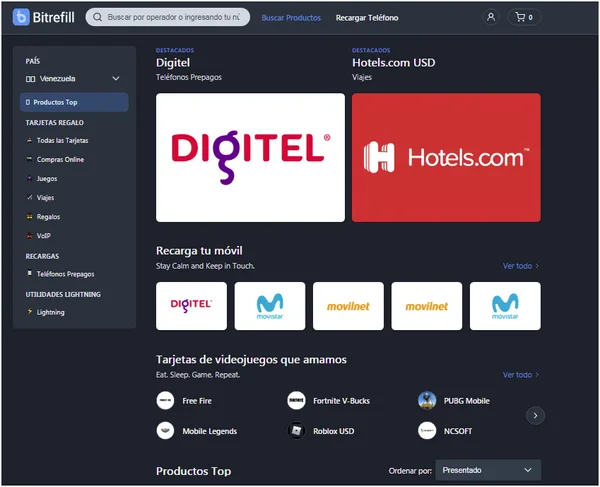Open the shopping cart icon
Screen dimensions: 600x487
click(x=524, y=17)
